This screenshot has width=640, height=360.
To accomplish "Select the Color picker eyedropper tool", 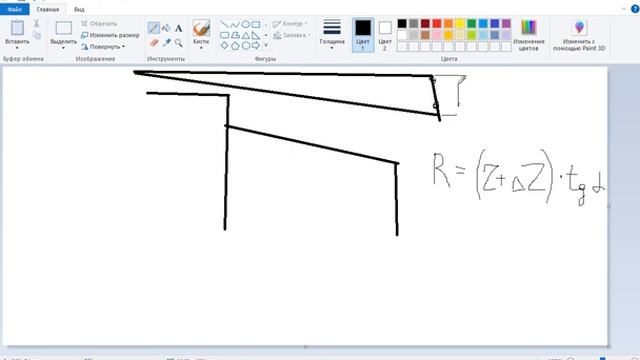I will coord(167,42).
